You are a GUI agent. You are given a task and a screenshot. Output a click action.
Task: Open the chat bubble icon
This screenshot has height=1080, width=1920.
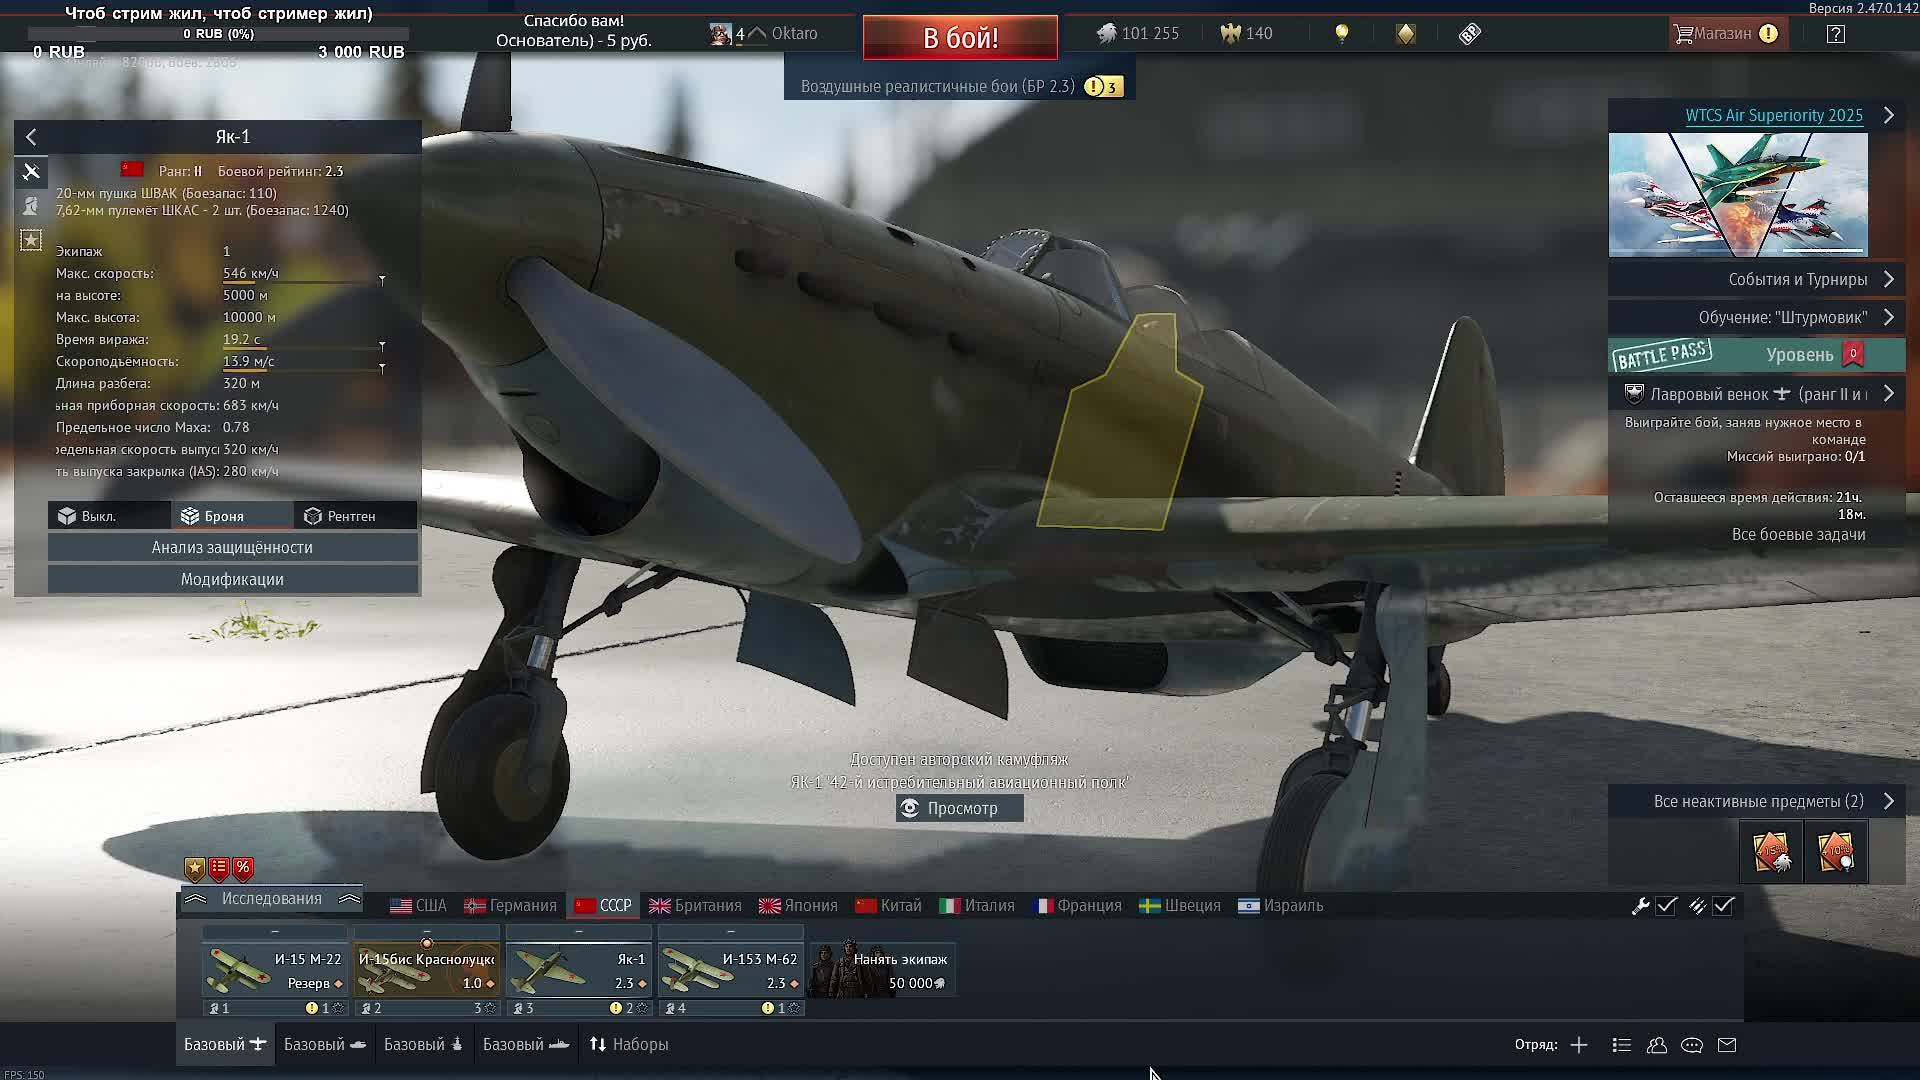(x=1692, y=1045)
